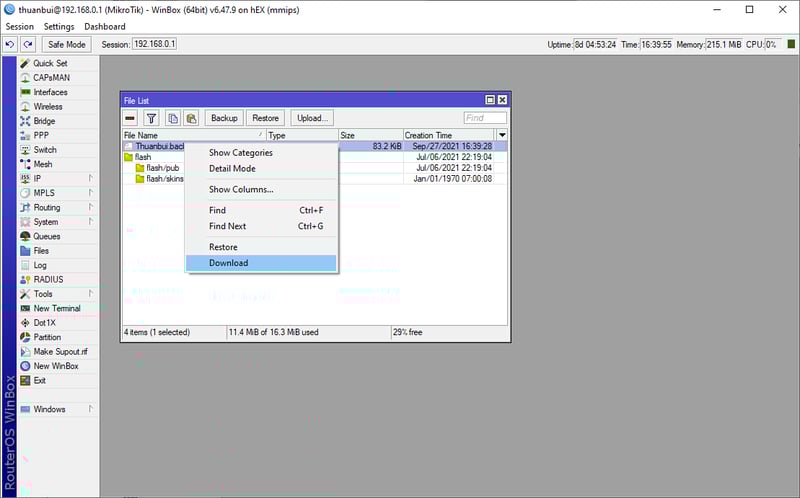The width and height of the screenshot is (800, 498).
Task: Click the Redo arrow in the toolbar
Action: [x=28, y=44]
